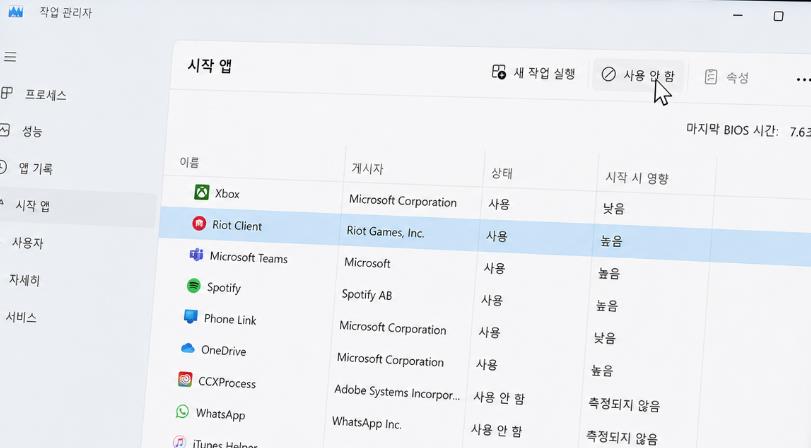Open the 속성 properties button

726,77
